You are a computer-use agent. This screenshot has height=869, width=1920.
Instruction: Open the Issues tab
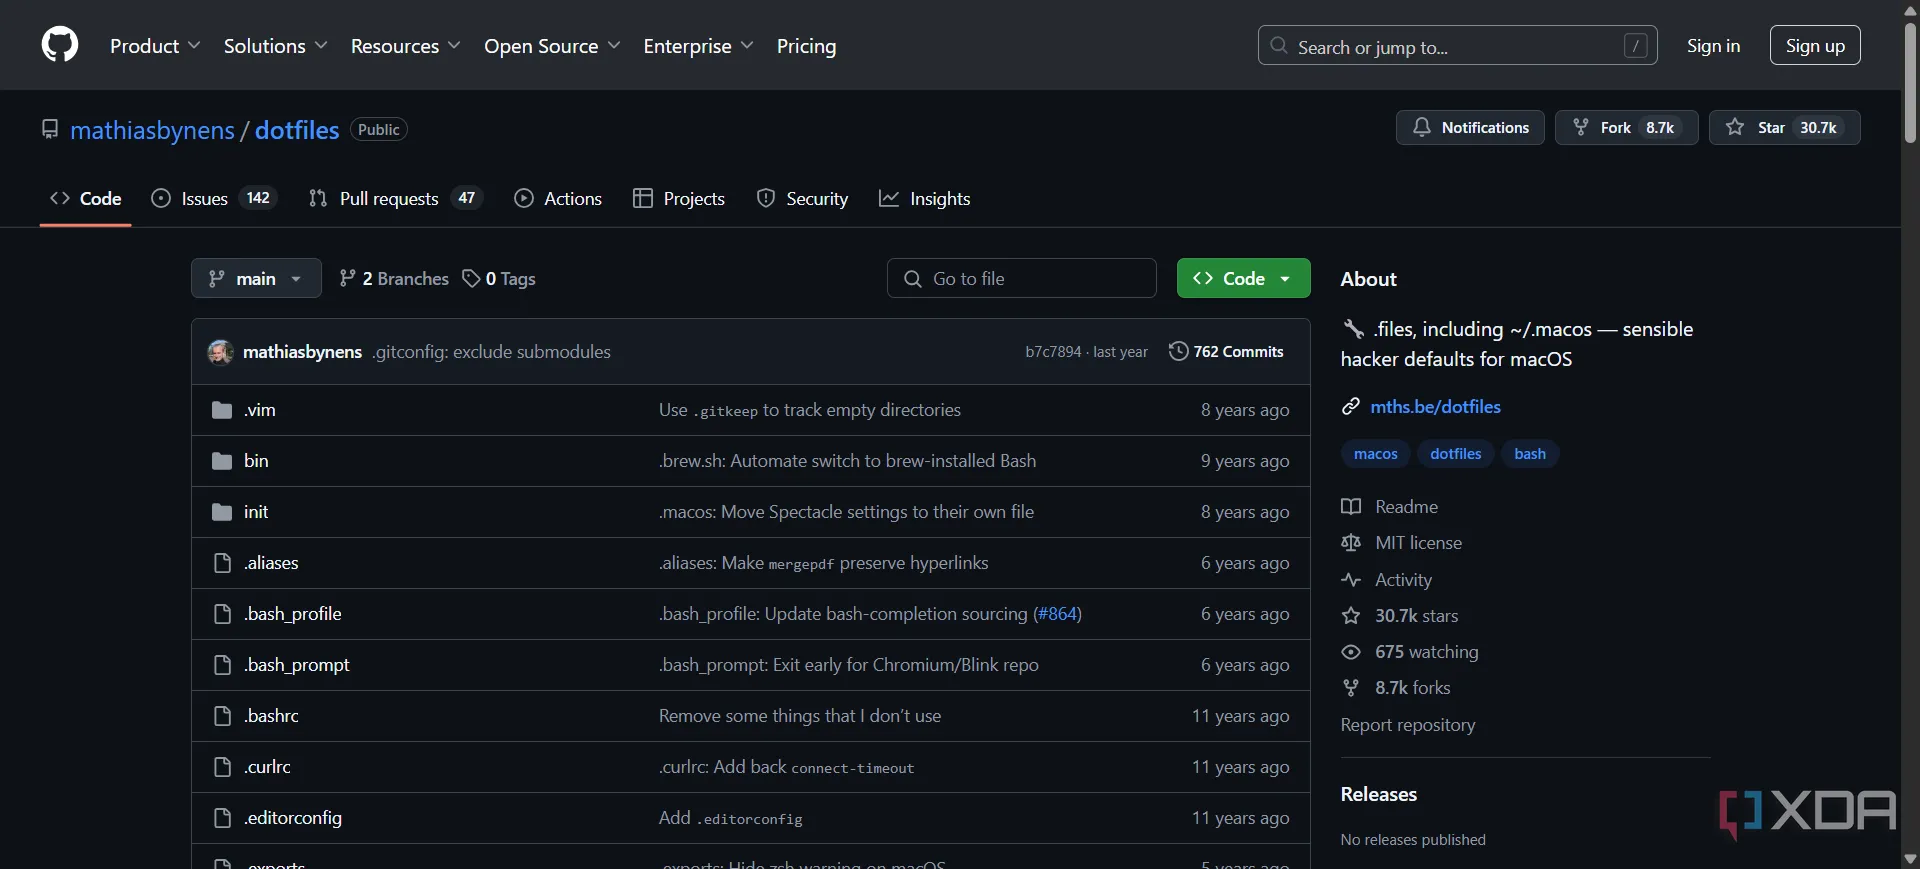(x=213, y=199)
